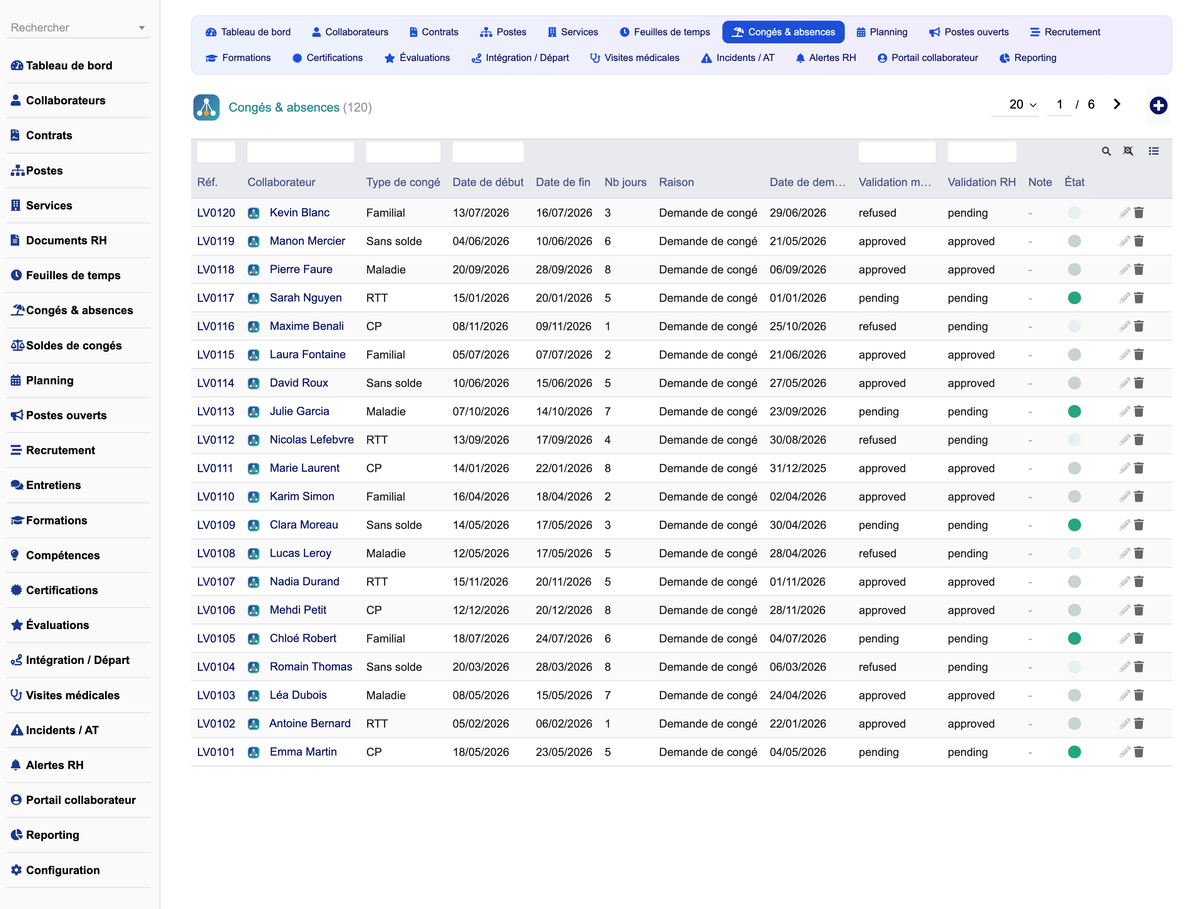This screenshot has width=1200, height=909.
Task: Open the Recrutement top tab
Action: pos(1064,32)
